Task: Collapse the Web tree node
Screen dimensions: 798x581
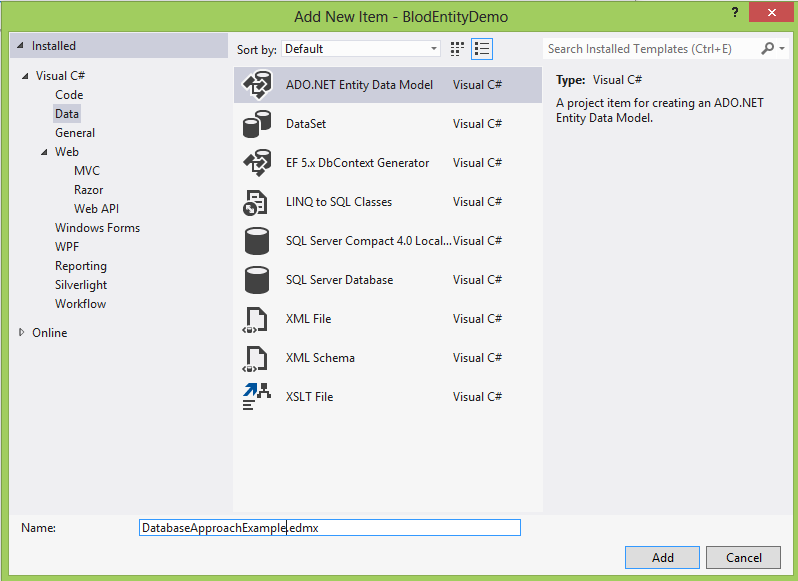Action: click(x=44, y=152)
